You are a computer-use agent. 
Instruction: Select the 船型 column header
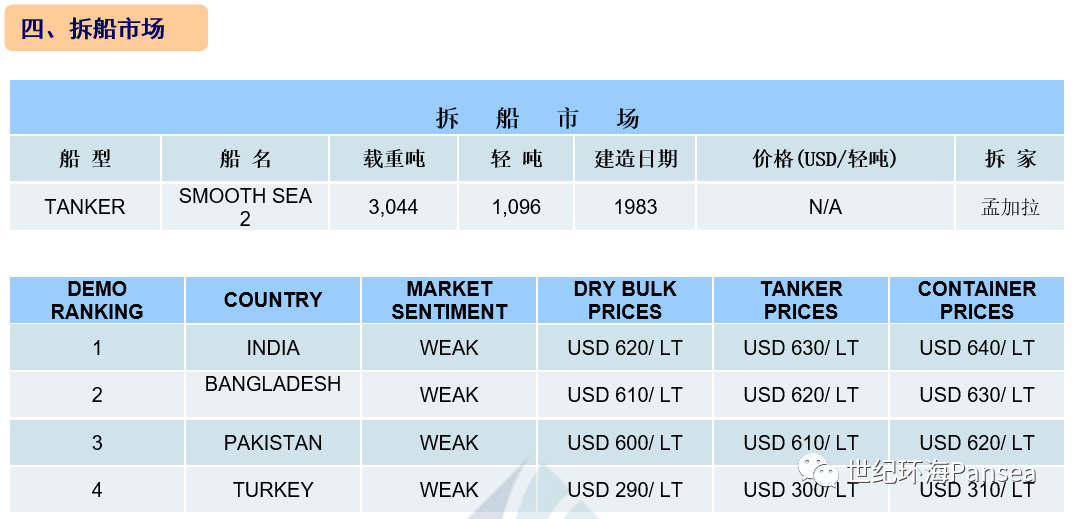coord(85,159)
